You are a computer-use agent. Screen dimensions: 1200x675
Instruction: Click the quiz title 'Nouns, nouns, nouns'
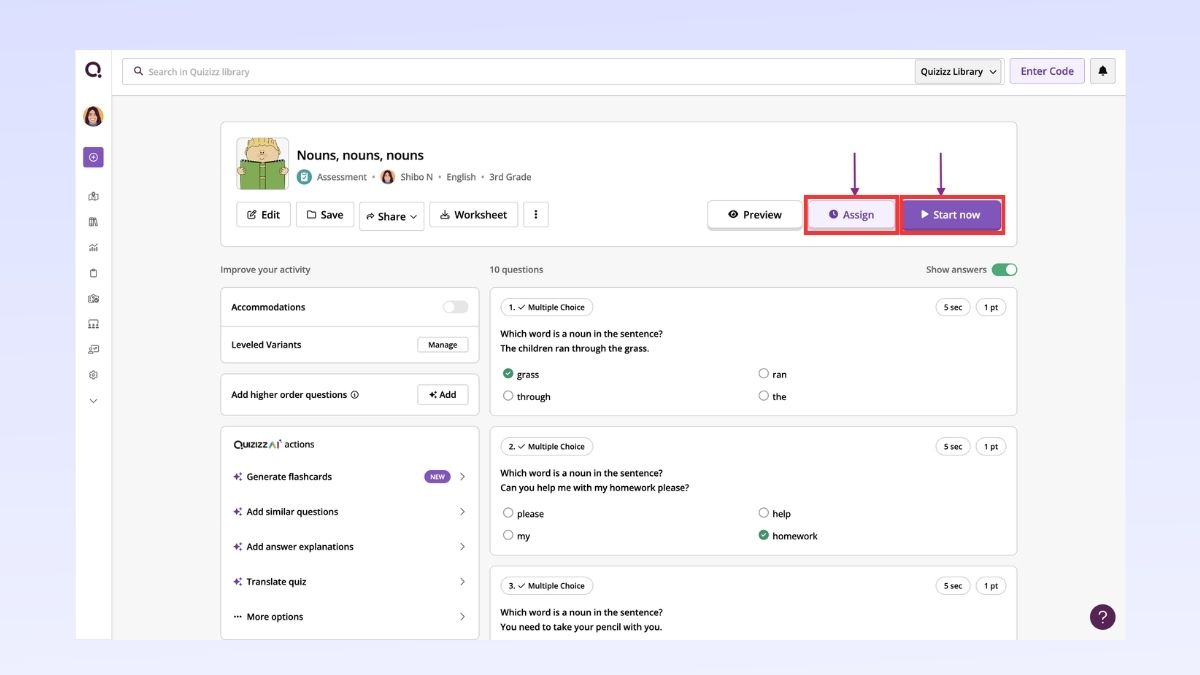360,155
